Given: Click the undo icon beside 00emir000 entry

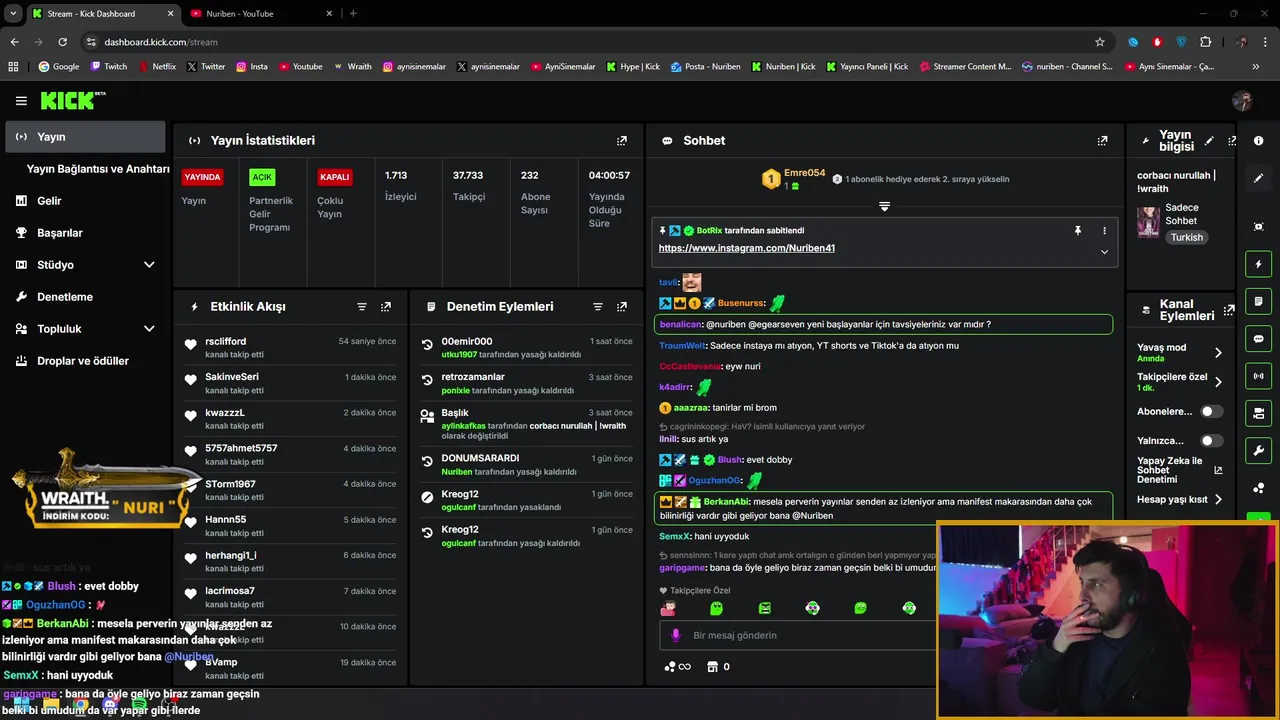Looking at the screenshot, I should [x=427, y=346].
